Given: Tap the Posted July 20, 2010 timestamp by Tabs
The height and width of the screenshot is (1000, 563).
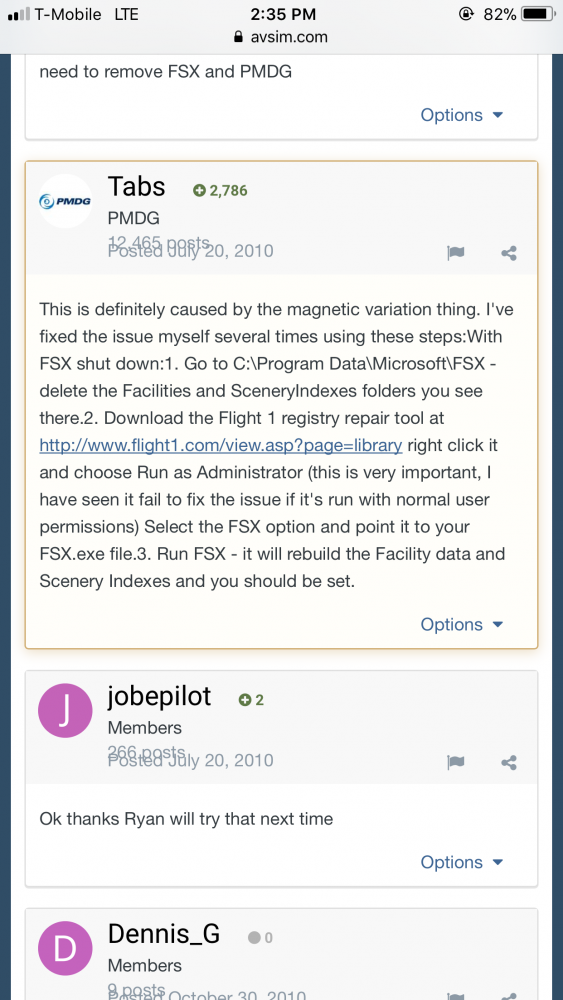Looking at the screenshot, I should pyautogui.click(x=190, y=251).
